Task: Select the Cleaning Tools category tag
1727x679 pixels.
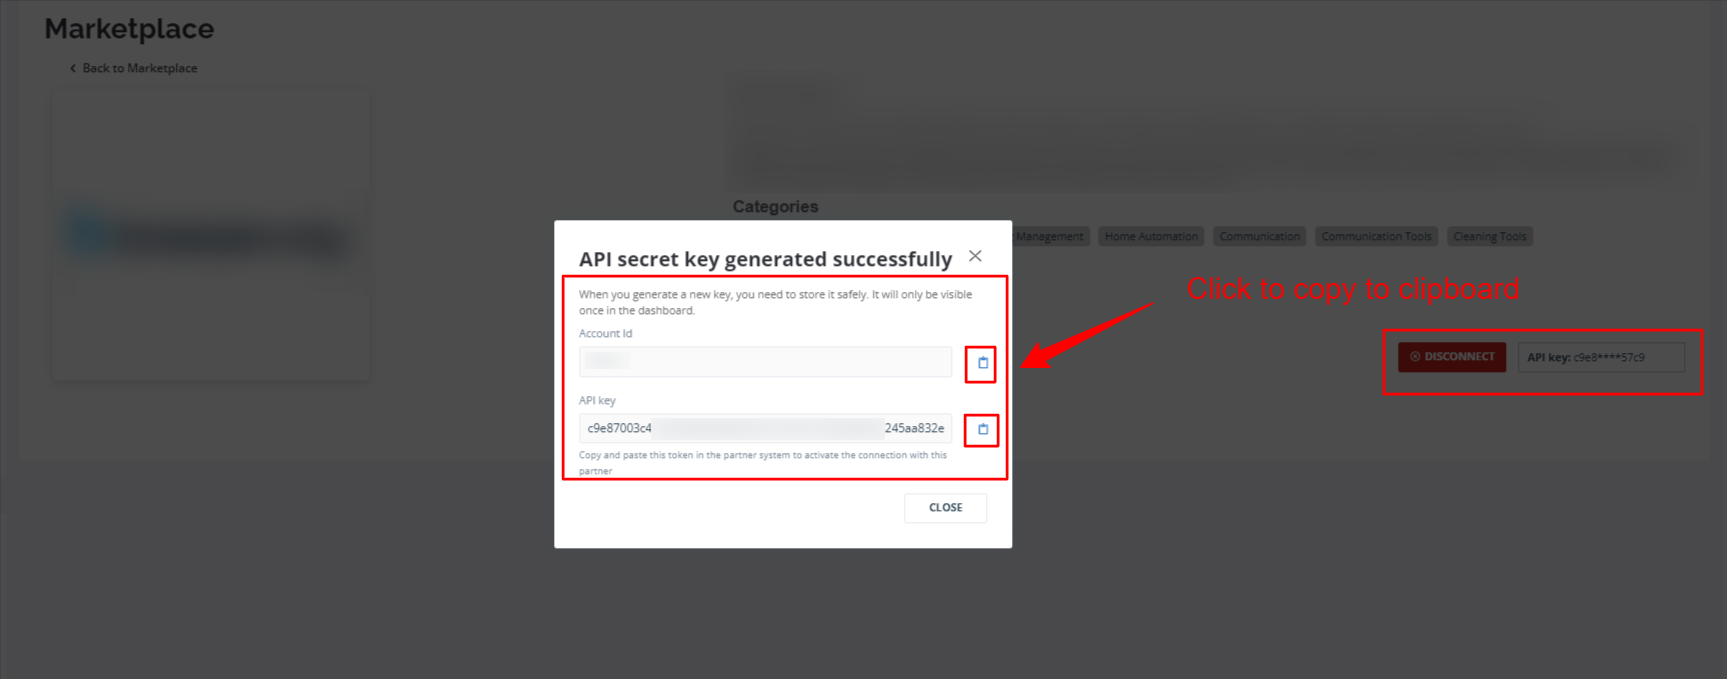Action: tap(1490, 237)
